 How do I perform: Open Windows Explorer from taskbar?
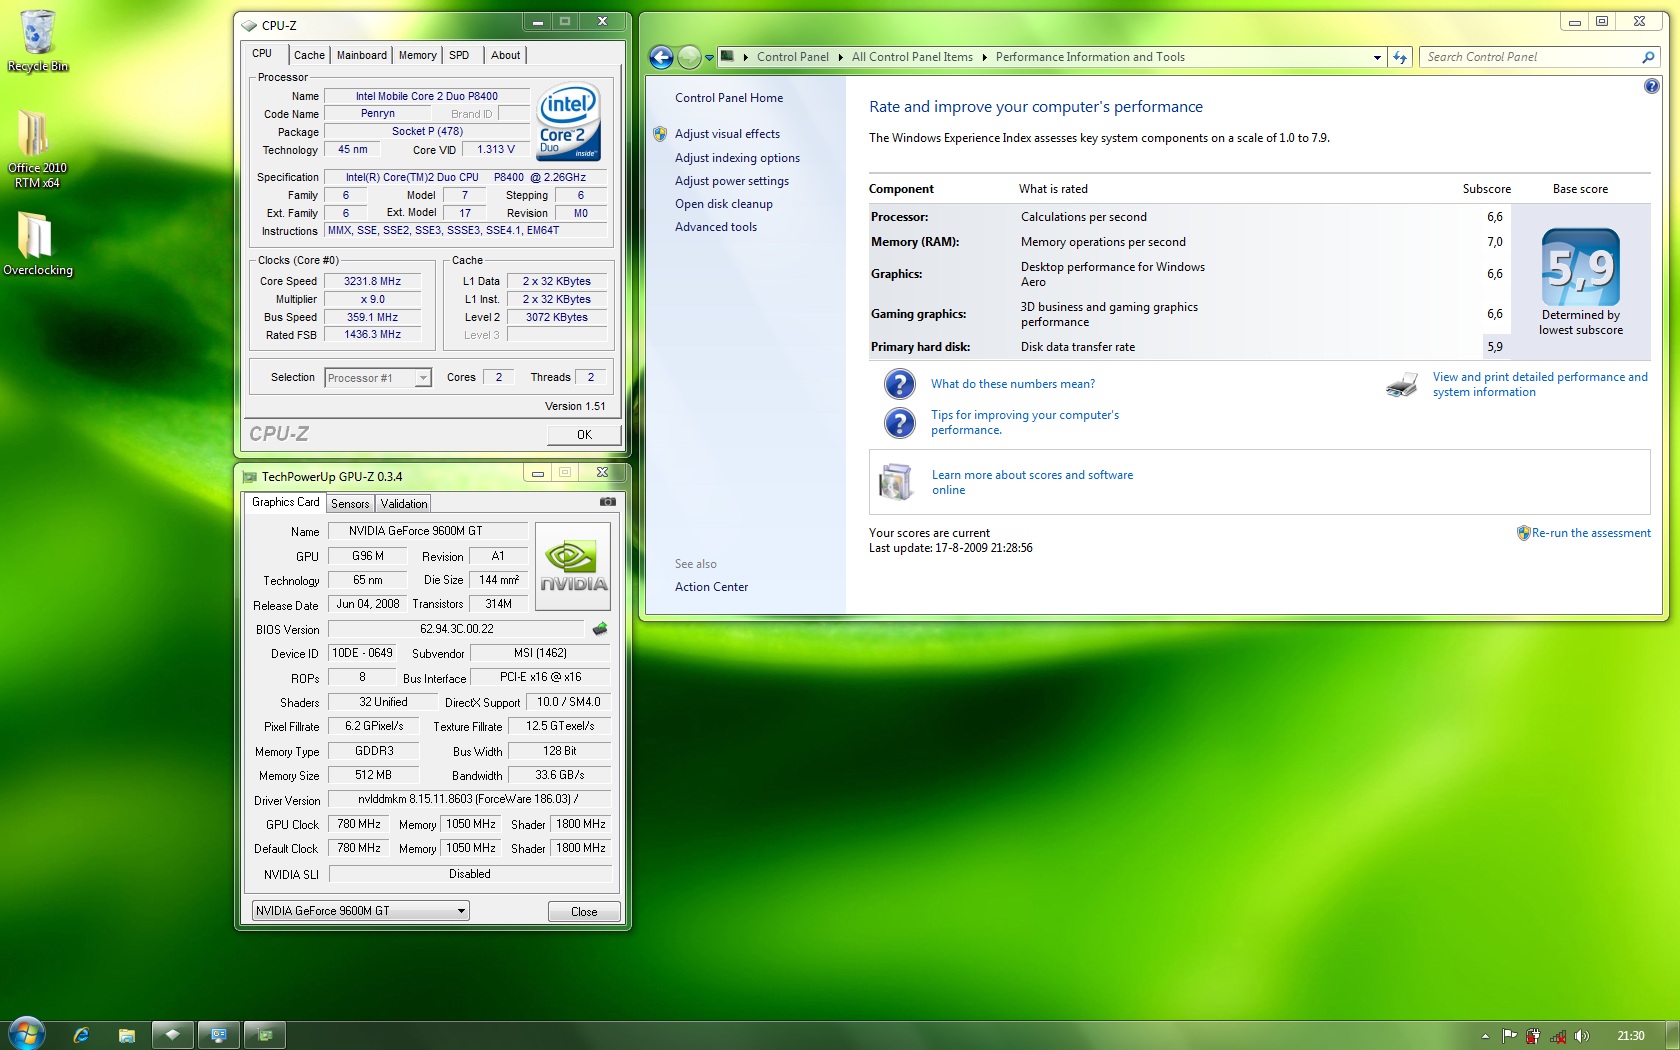click(x=126, y=1035)
